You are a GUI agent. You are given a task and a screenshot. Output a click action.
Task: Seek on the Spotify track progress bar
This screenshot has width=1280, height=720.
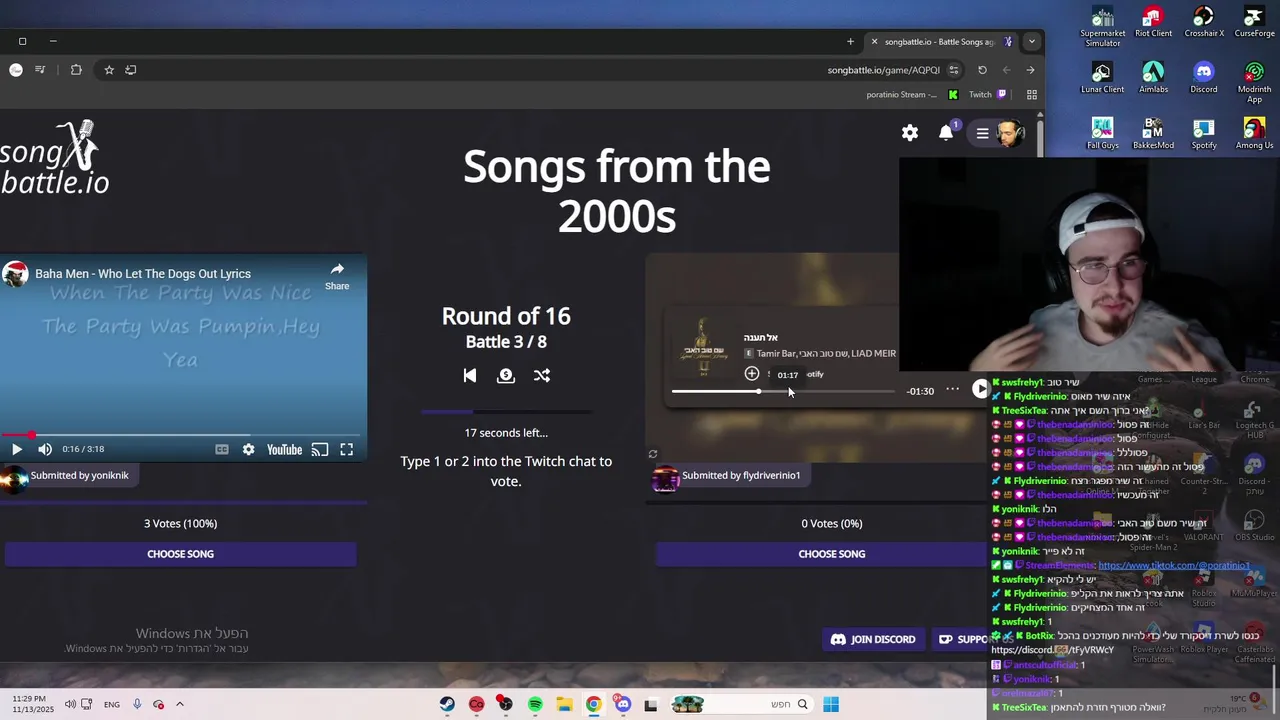pos(783,391)
